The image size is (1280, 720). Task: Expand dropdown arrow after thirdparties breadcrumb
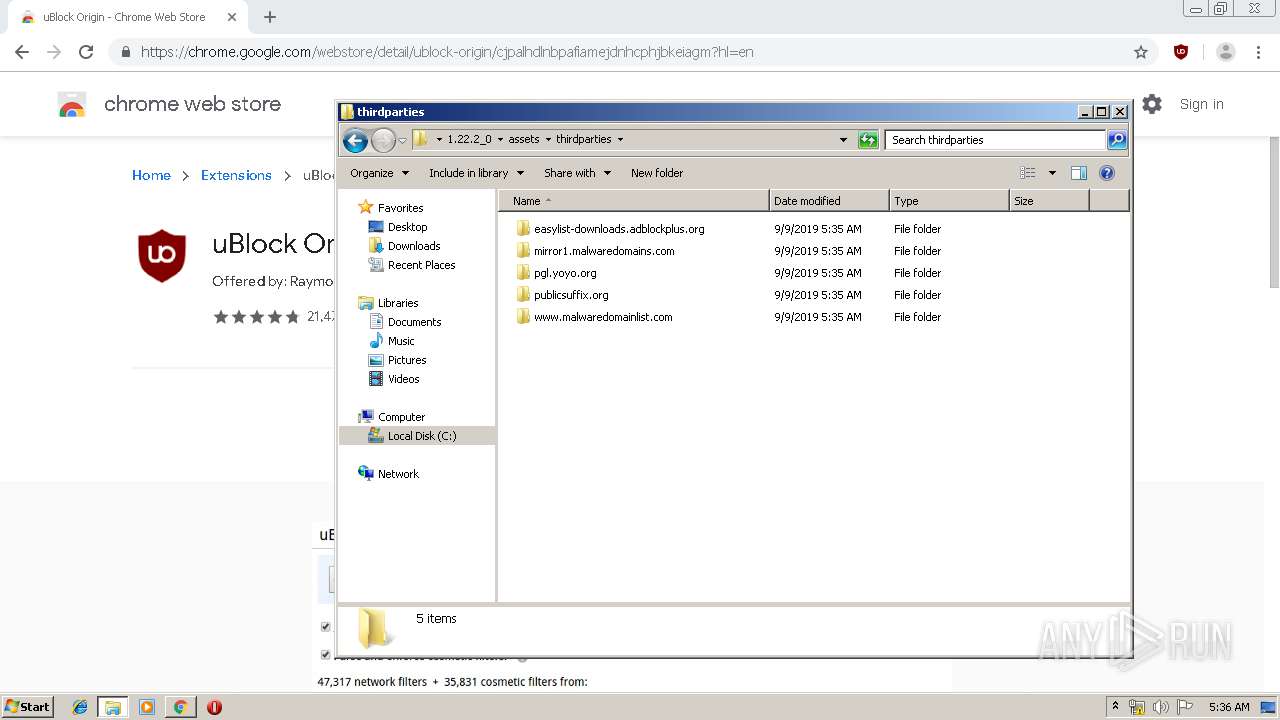(620, 140)
